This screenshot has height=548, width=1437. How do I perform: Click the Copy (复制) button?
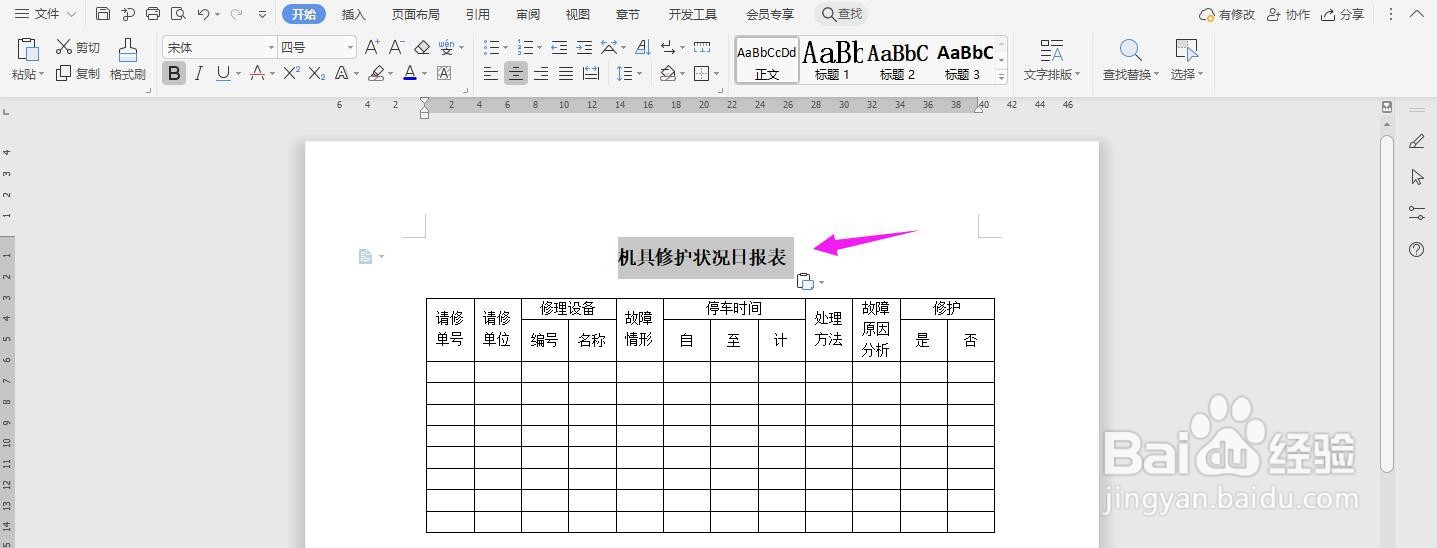tap(78, 73)
